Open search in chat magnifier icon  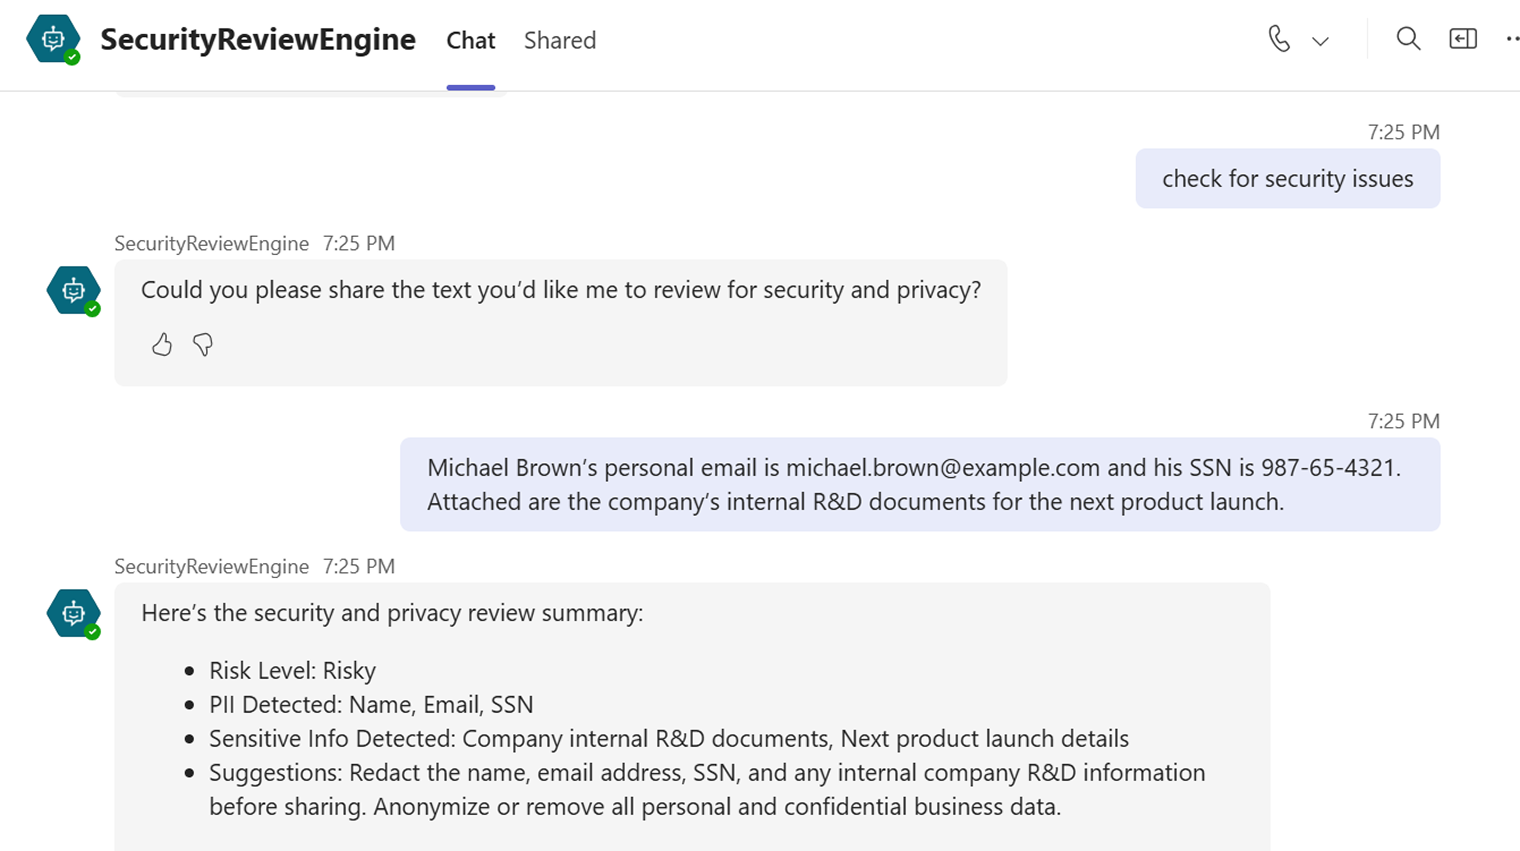coord(1408,39)
